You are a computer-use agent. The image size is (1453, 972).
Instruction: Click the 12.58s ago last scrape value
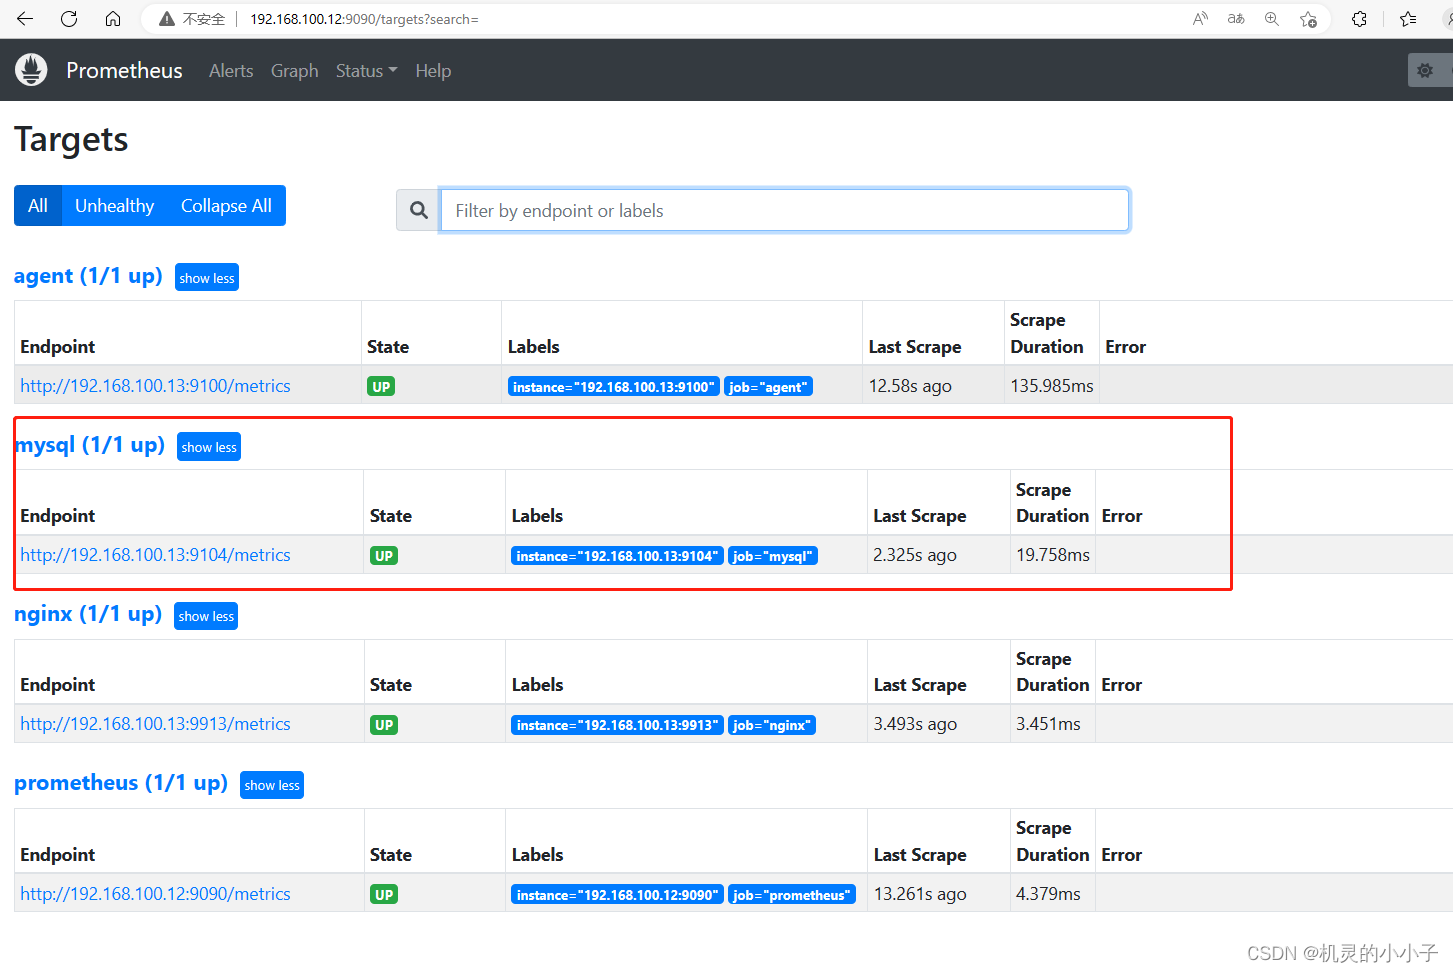tap(910, 386)
